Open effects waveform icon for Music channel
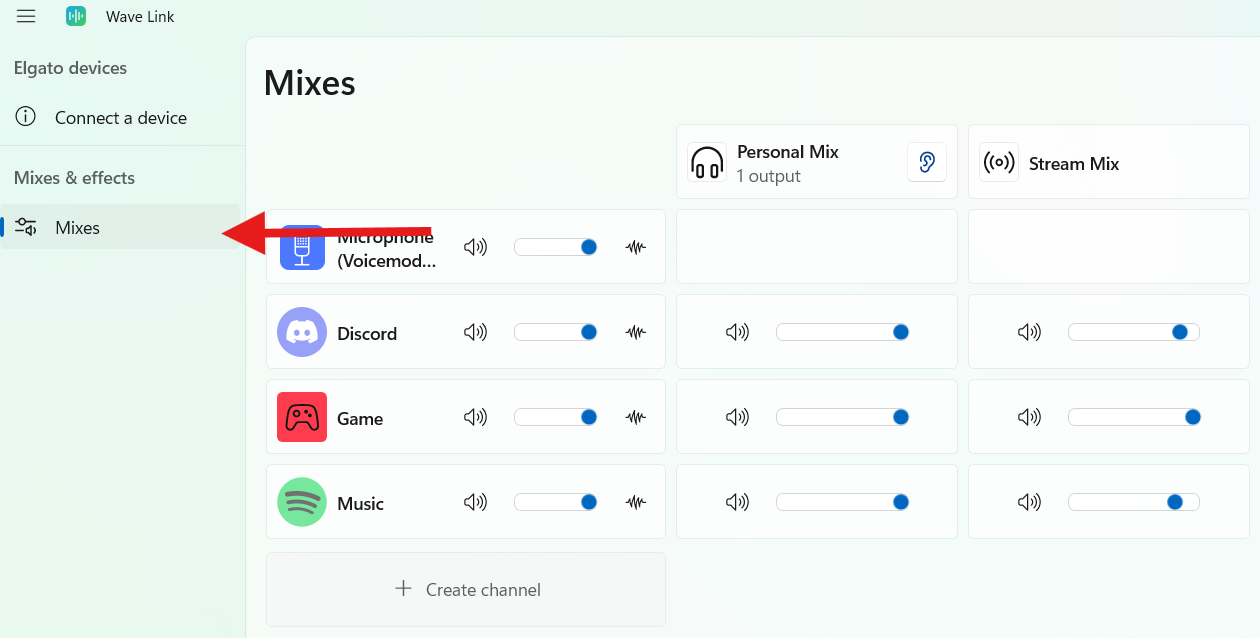The width and height of the screenshot is (1260, 638). (x=635, y=502)
